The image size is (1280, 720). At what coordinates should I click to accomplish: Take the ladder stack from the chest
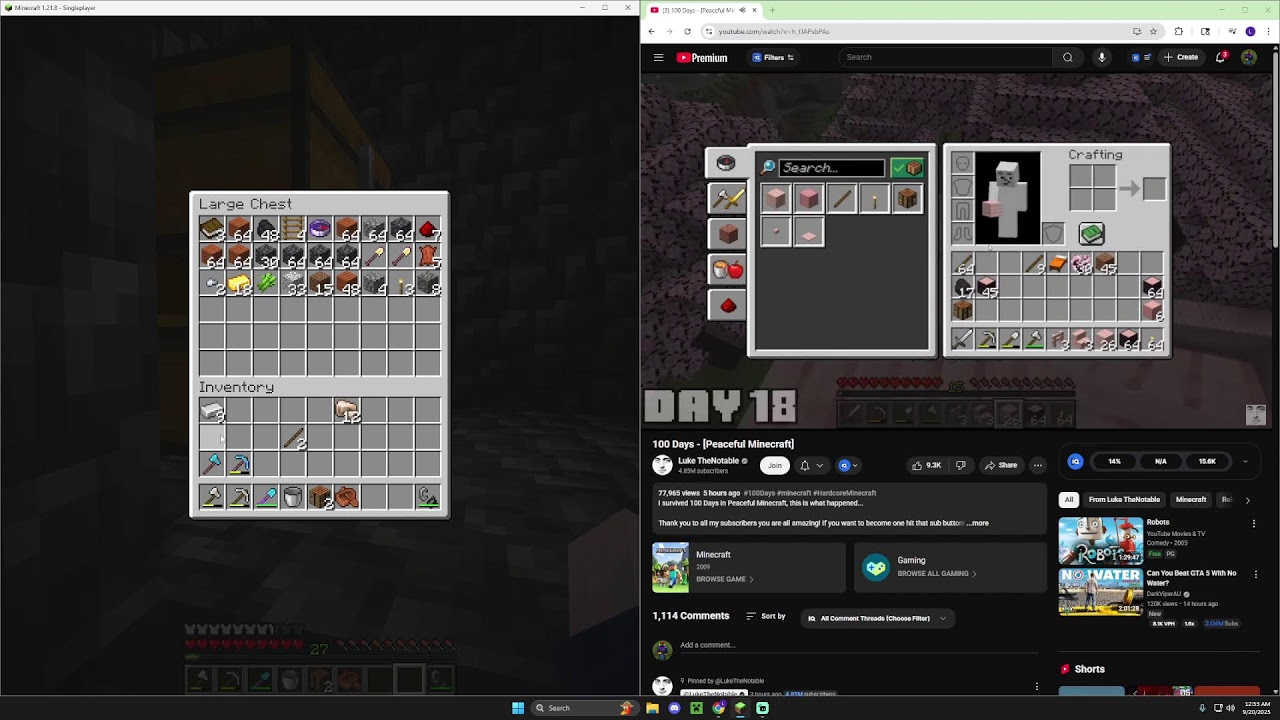point(292,231)
